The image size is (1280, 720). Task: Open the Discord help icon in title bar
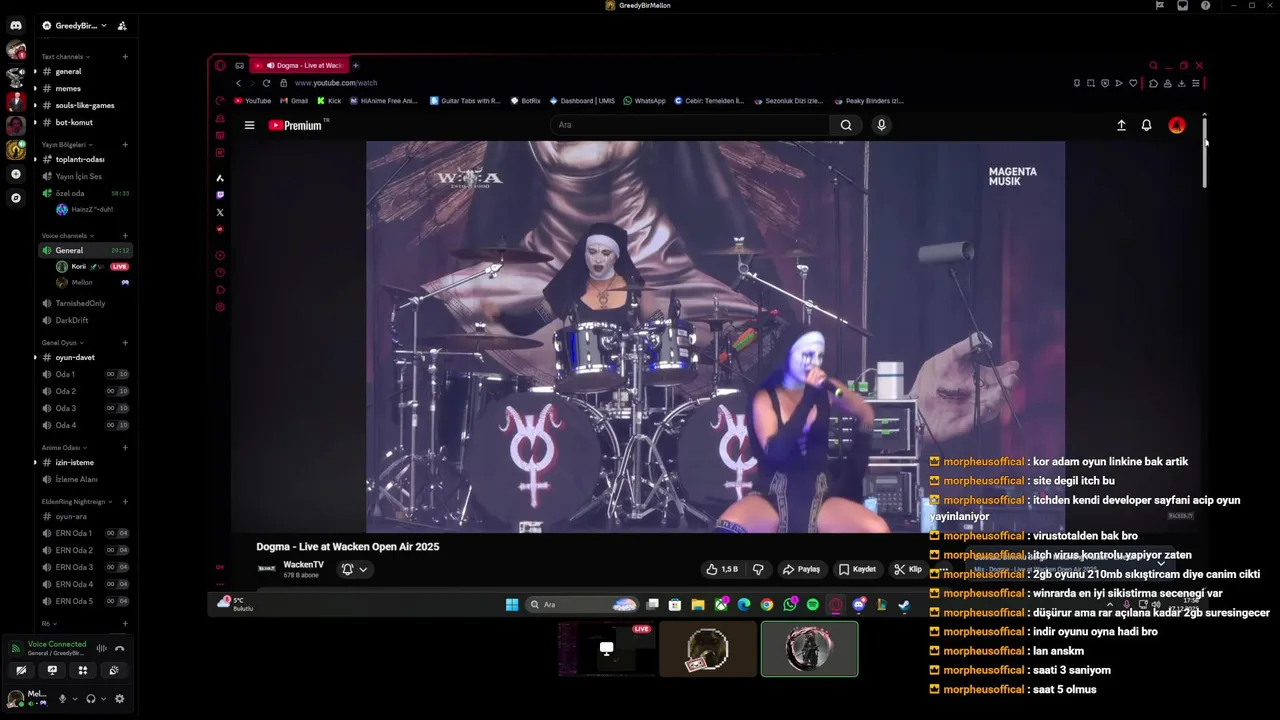click(x=1205, y=5)
